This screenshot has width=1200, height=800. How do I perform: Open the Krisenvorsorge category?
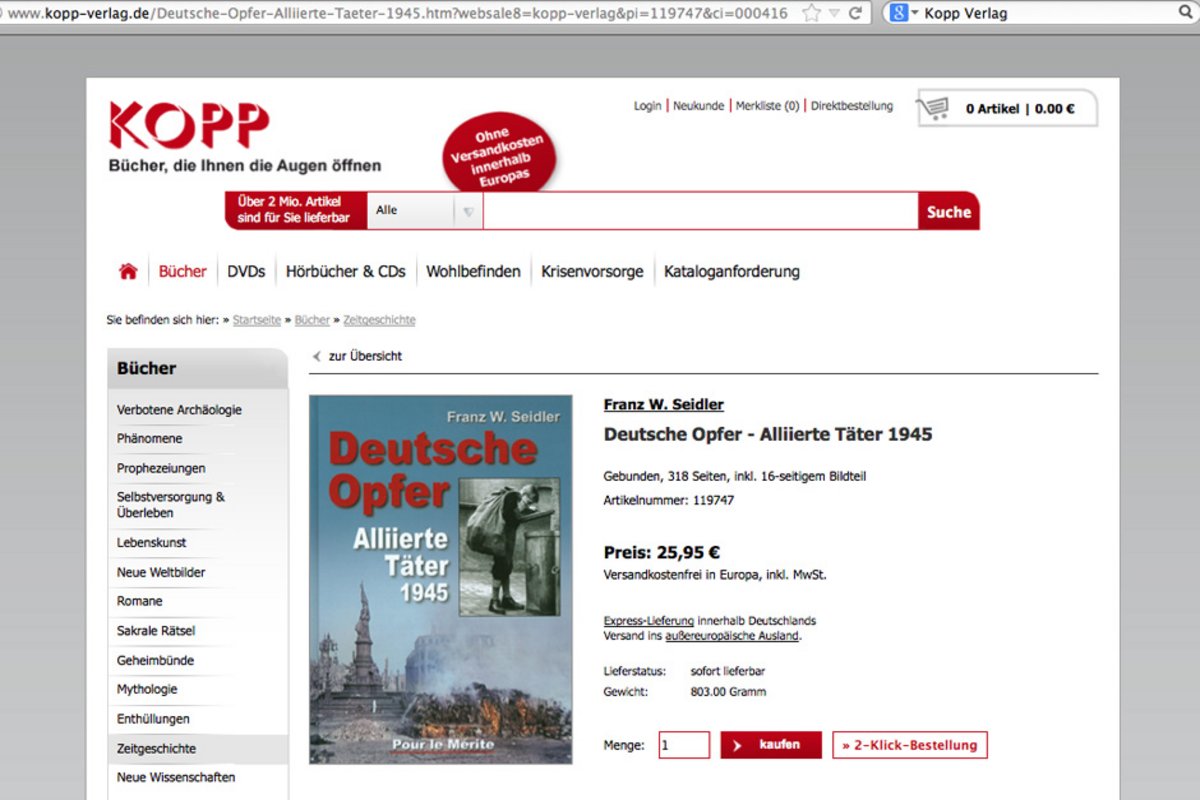(x=592, y=271)
